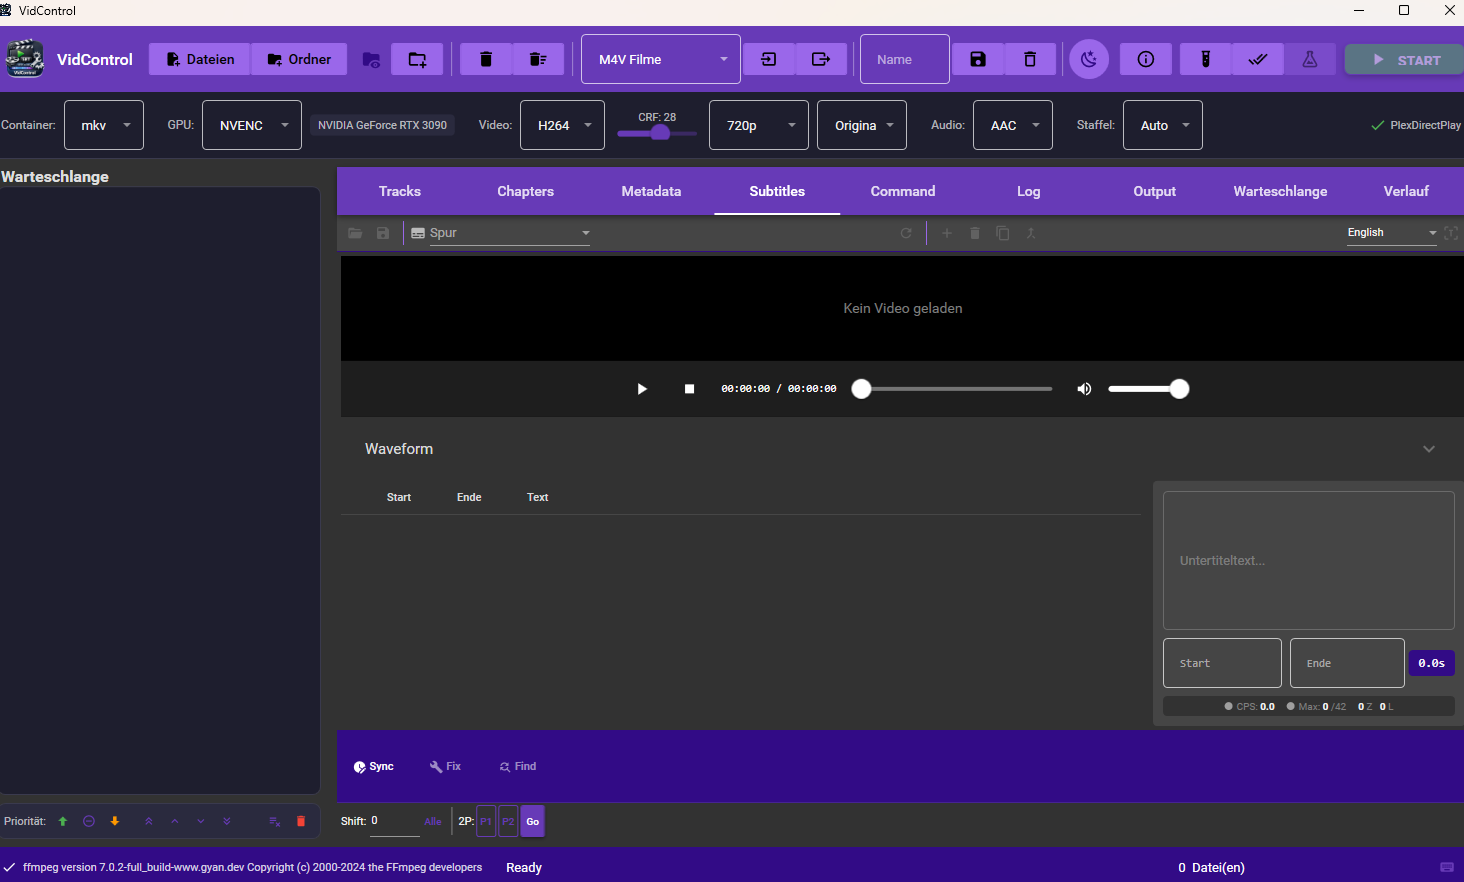Save the preset with the floppy disk icon
The image size is (1464, 882).
978,60
